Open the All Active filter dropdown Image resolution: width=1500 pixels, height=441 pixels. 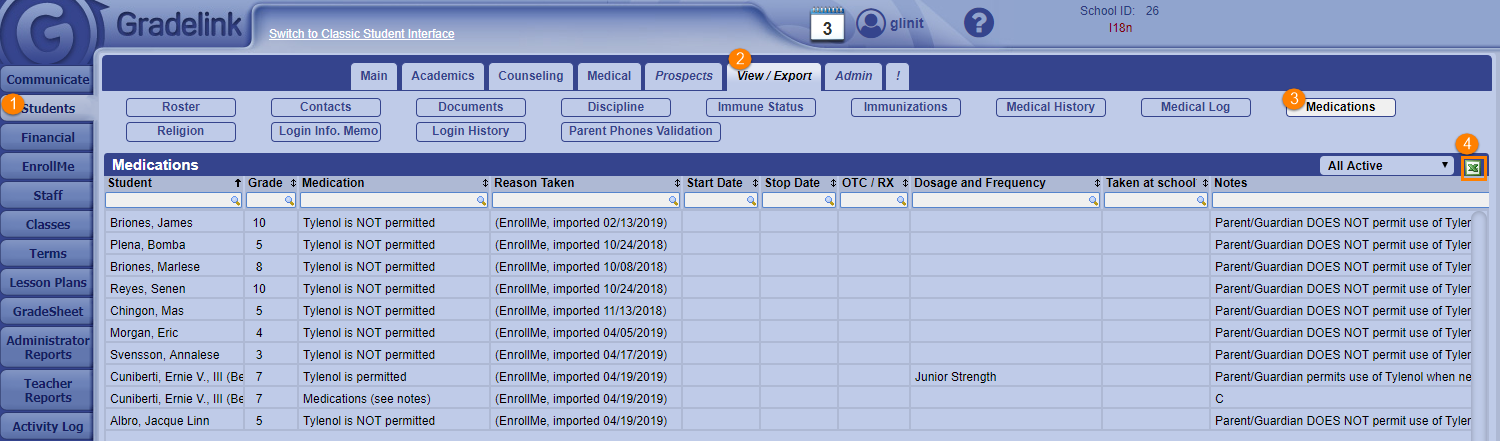tap(1387, 166)
